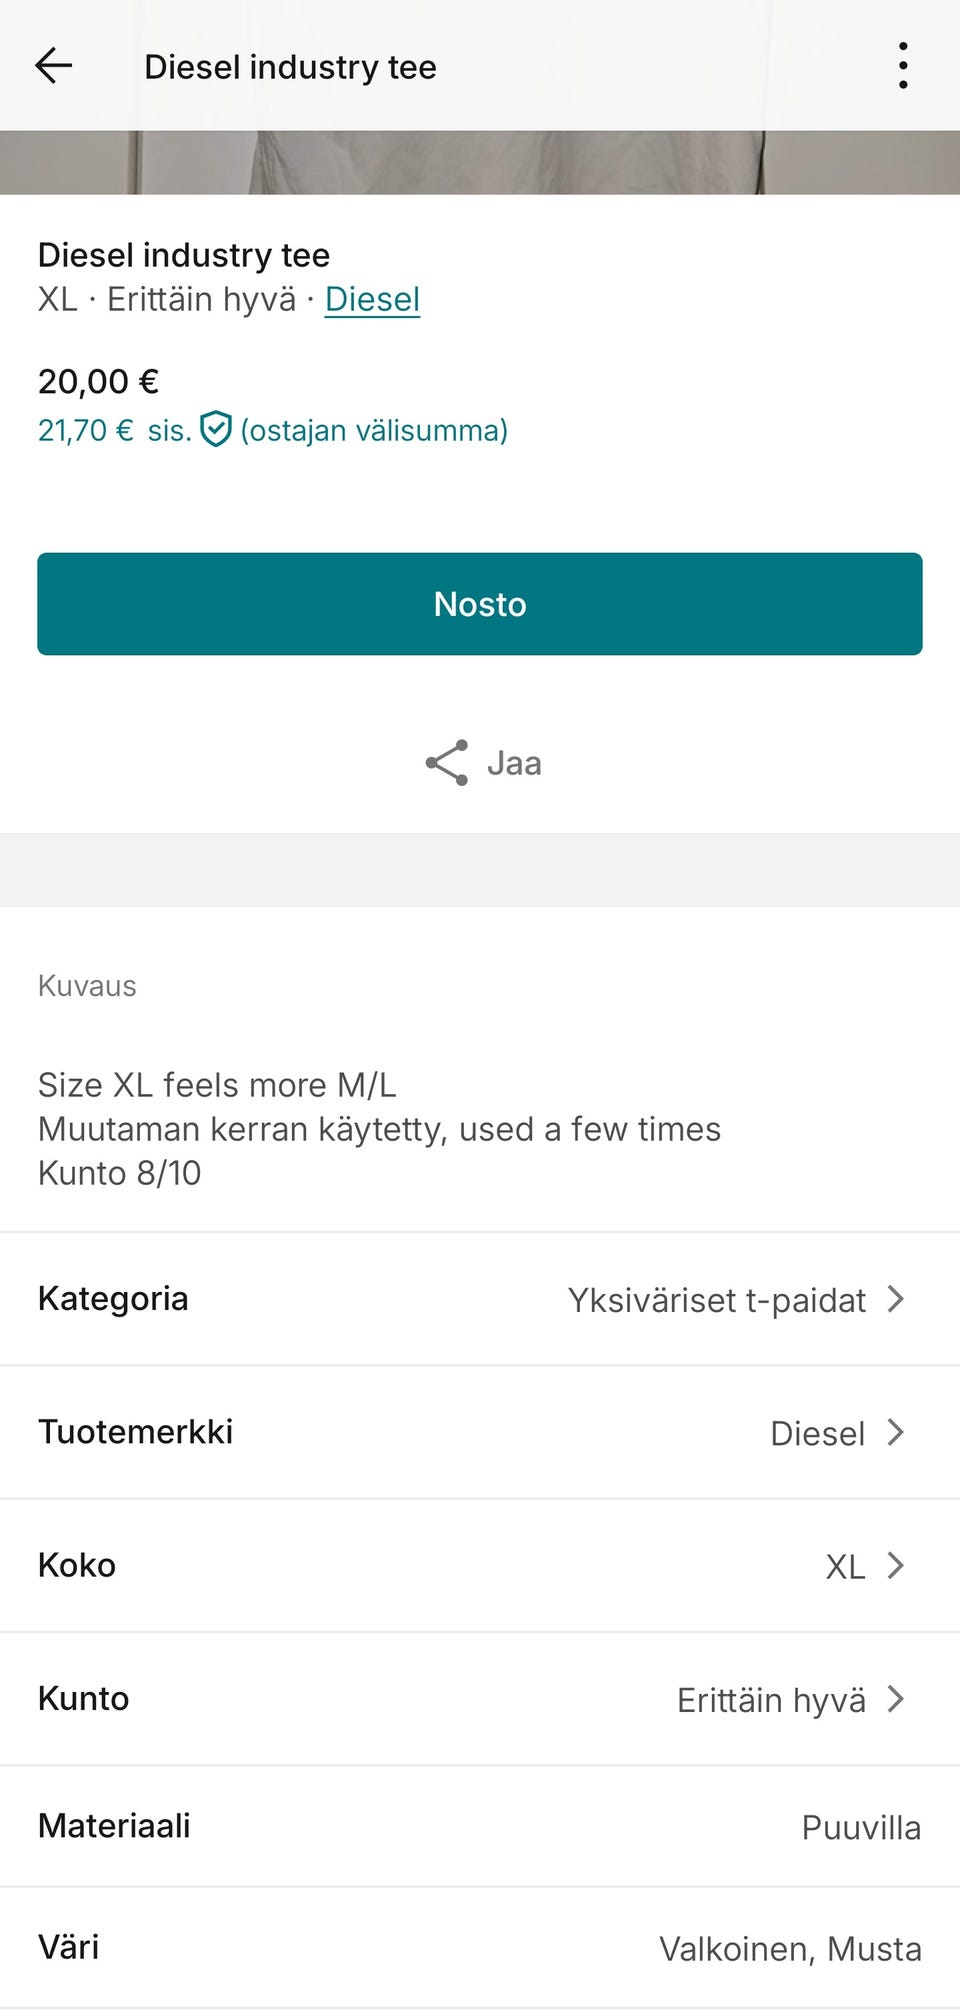Viewport: 960px width, 2012px height.
Task: Tap the share icon next to Jaa
Action: click(x=448, y=762)
